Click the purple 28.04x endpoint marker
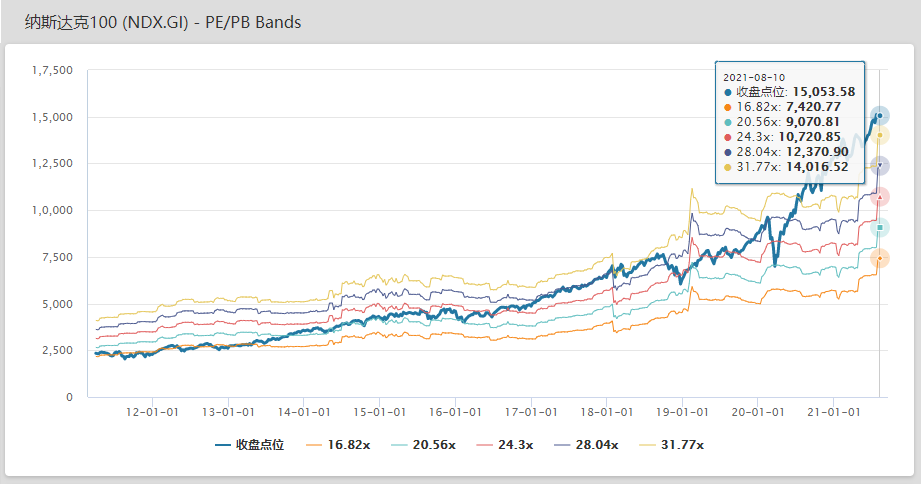The height and width of the screenshot is (484, 921). click(879, 166)
